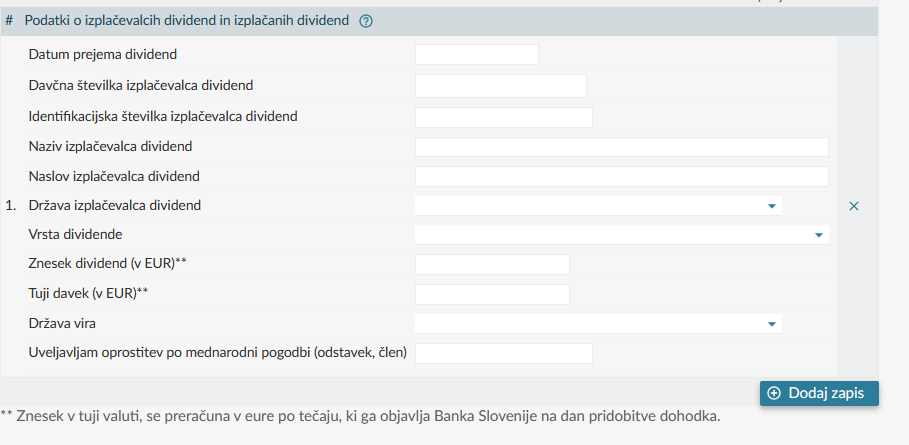Screen dimensions: 909x445
Task: Click the Davčna številka izplačevalca dividend field
Action: click(x=501, y=86)
